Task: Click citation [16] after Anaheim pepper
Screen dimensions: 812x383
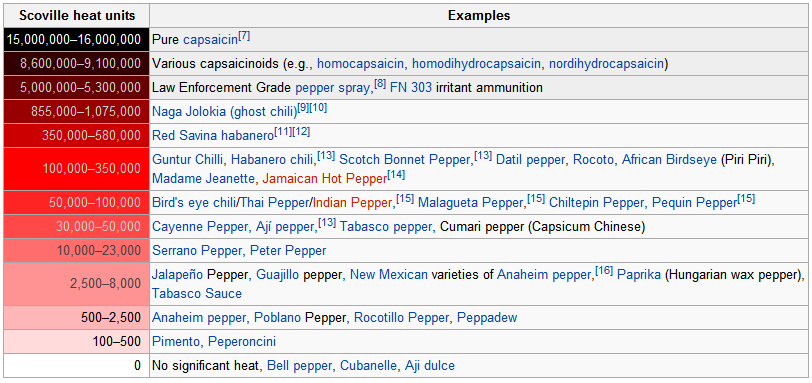Action: [603, 270]
